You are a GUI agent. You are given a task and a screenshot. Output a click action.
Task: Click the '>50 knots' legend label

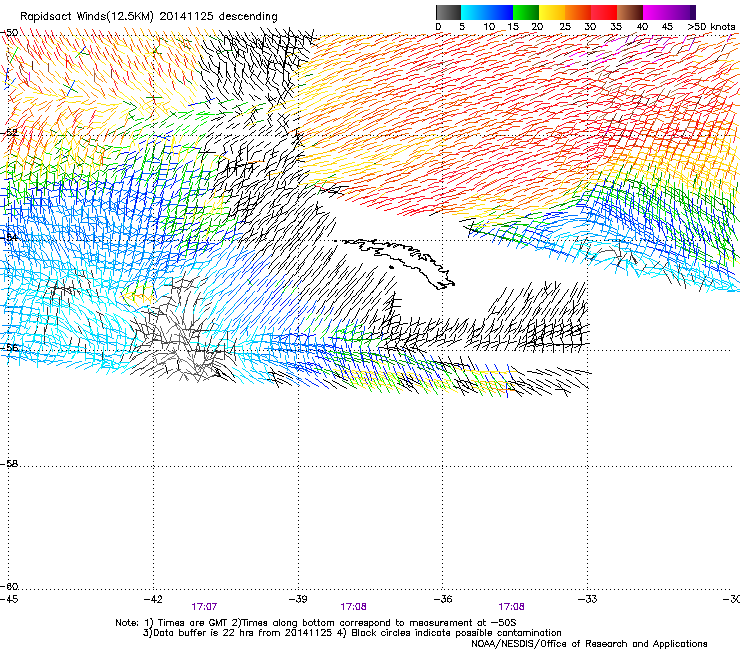711,27
